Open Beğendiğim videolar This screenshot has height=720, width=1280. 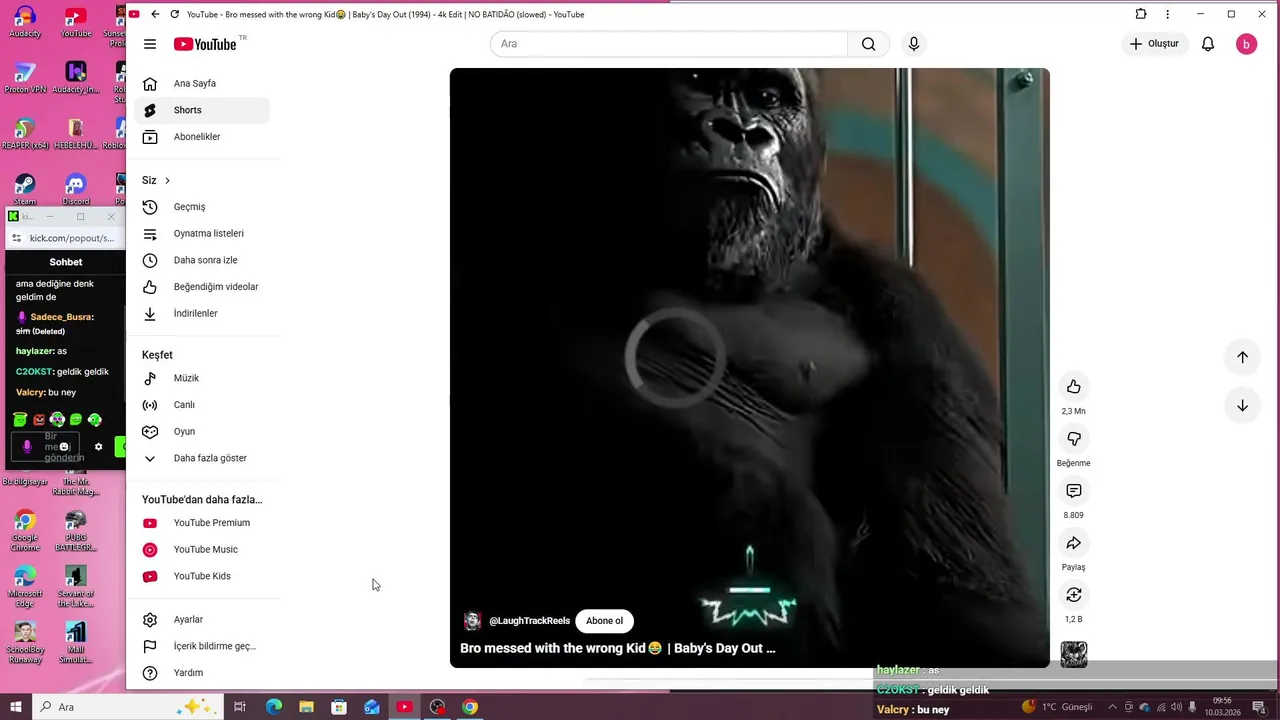click(202, 287)
